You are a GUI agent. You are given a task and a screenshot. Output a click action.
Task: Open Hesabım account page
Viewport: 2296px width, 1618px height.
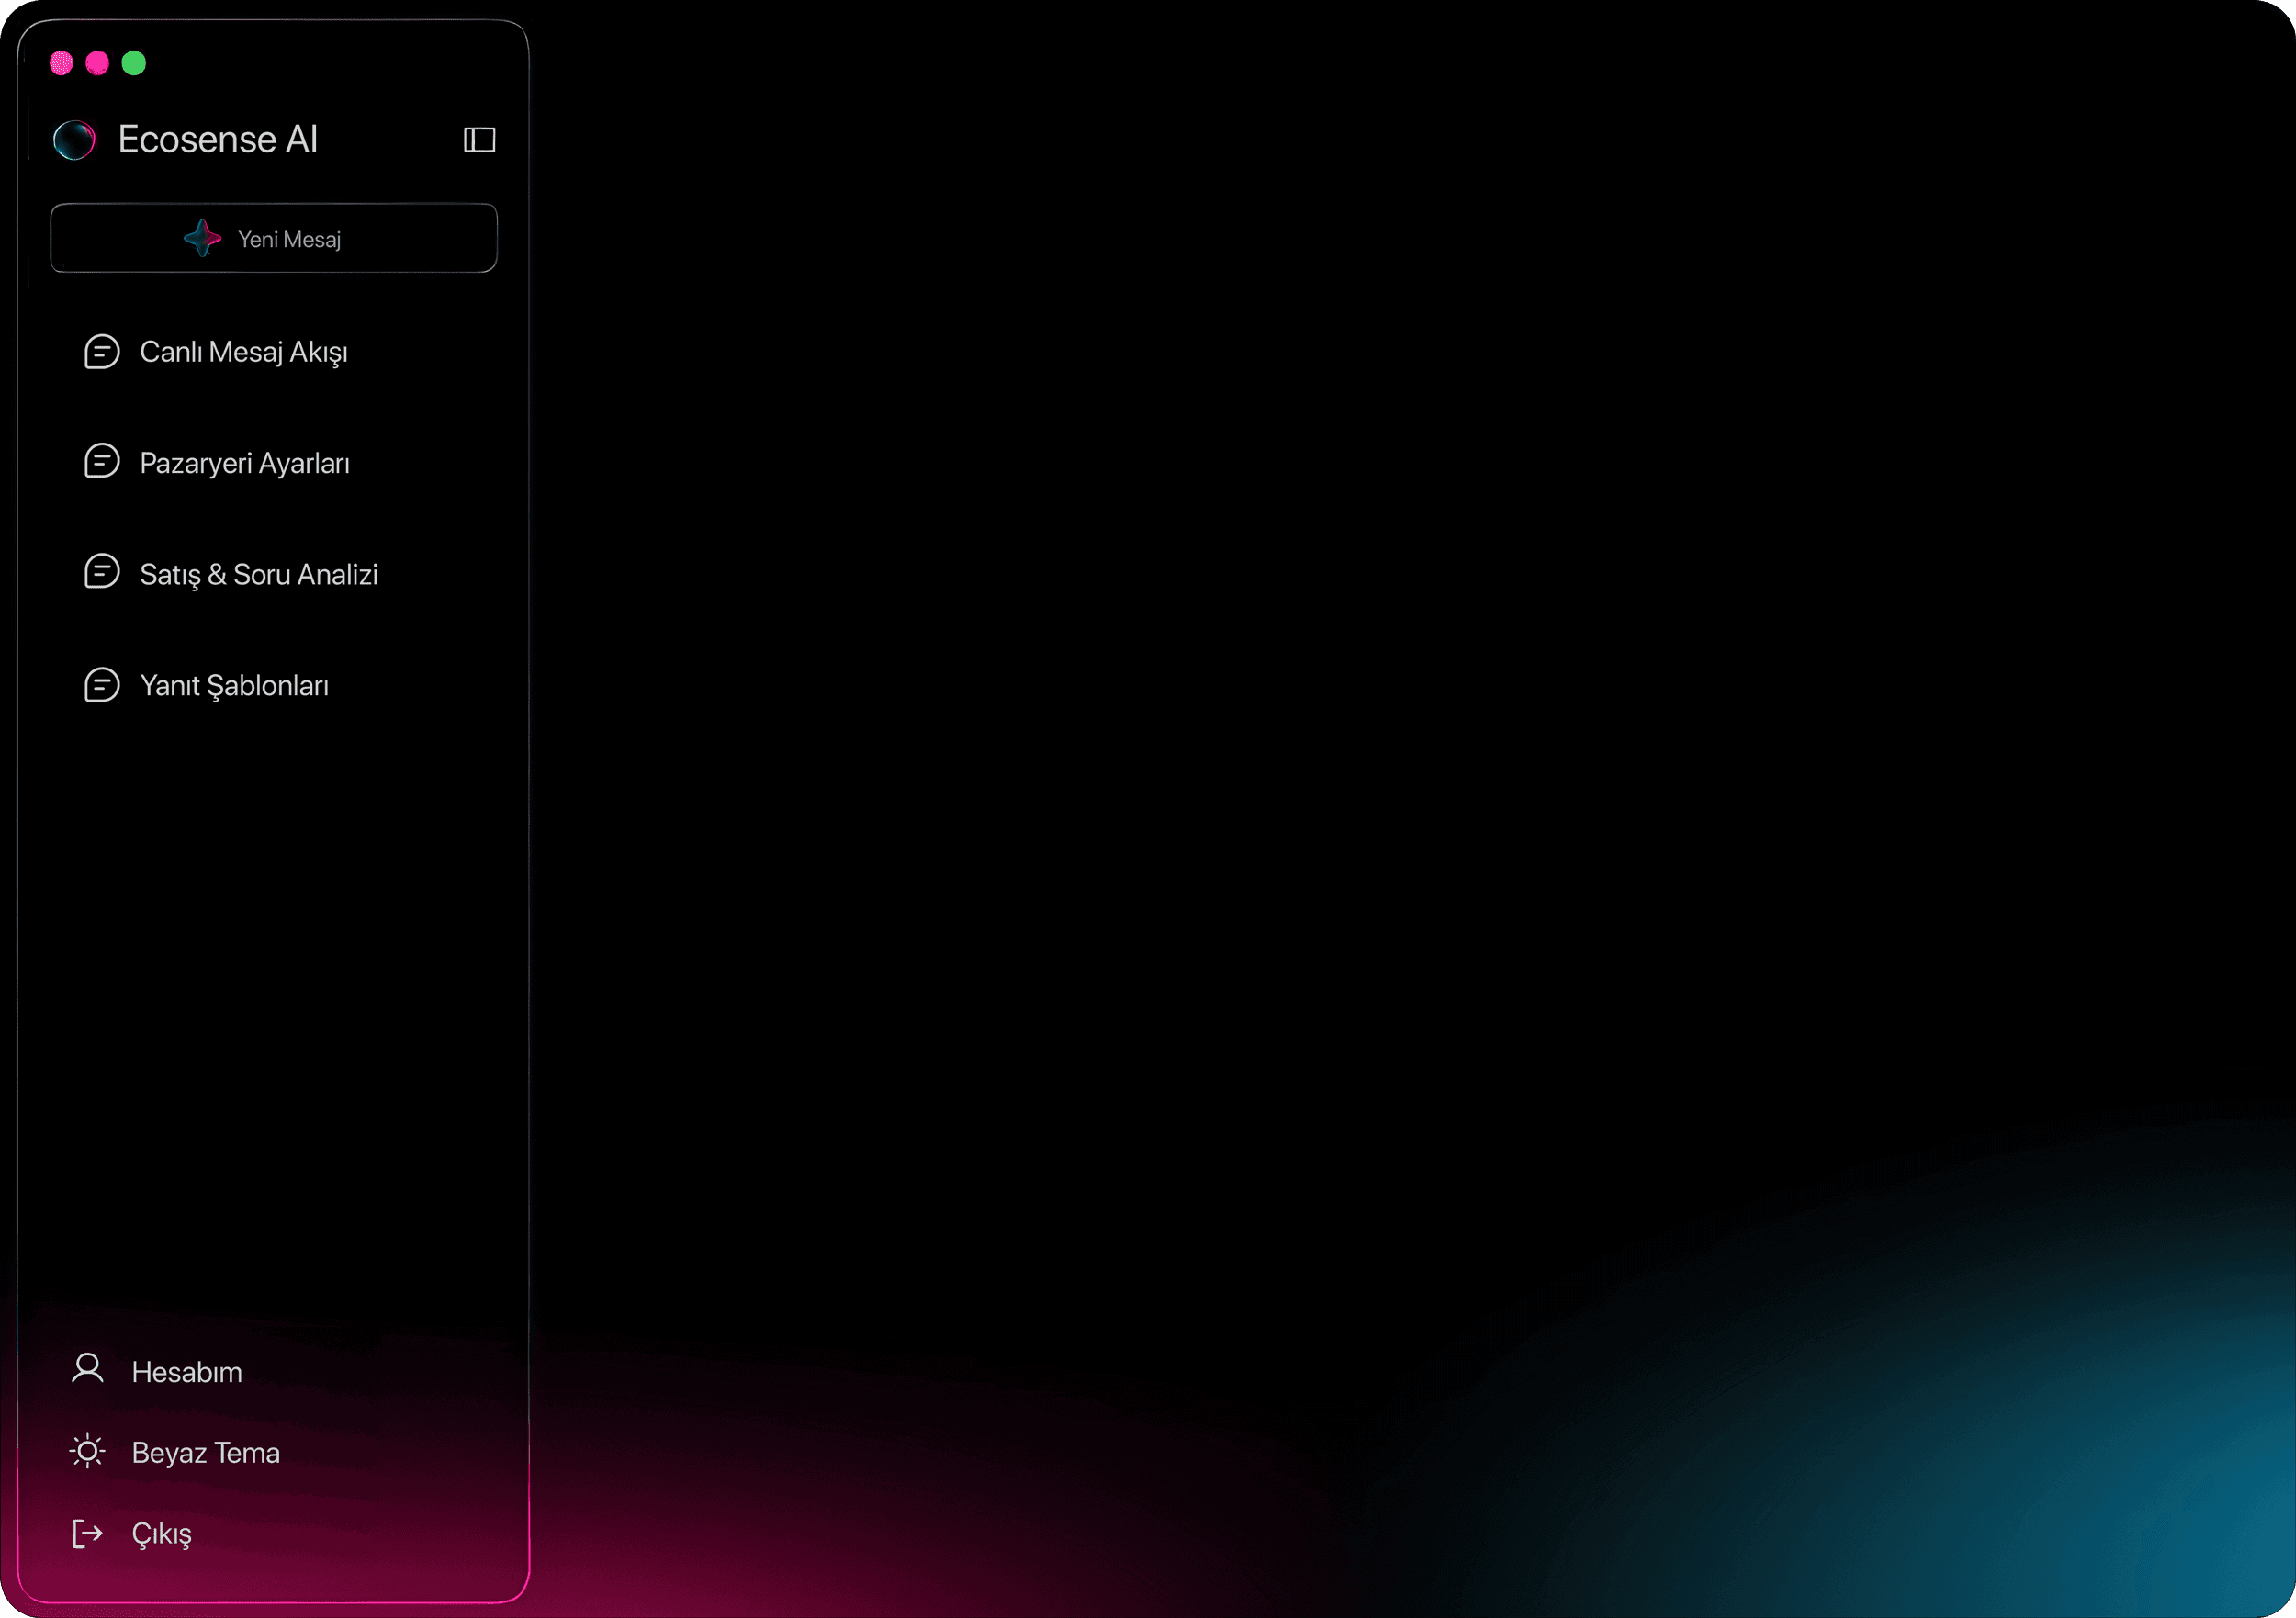tap(187, 1372)
